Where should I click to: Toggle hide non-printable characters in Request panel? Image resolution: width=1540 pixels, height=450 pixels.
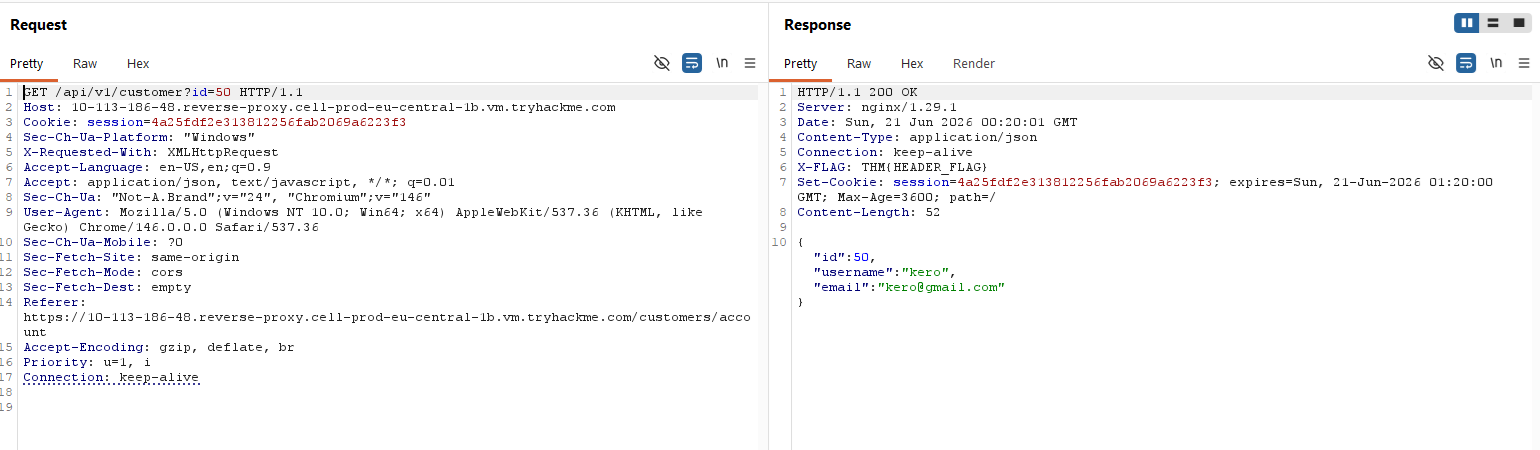tap(661, 63)
